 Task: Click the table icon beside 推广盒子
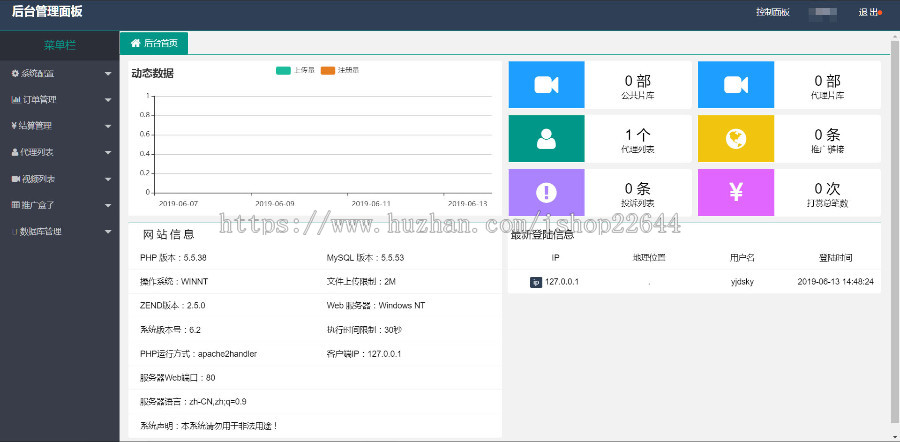[x=15, y=205]
